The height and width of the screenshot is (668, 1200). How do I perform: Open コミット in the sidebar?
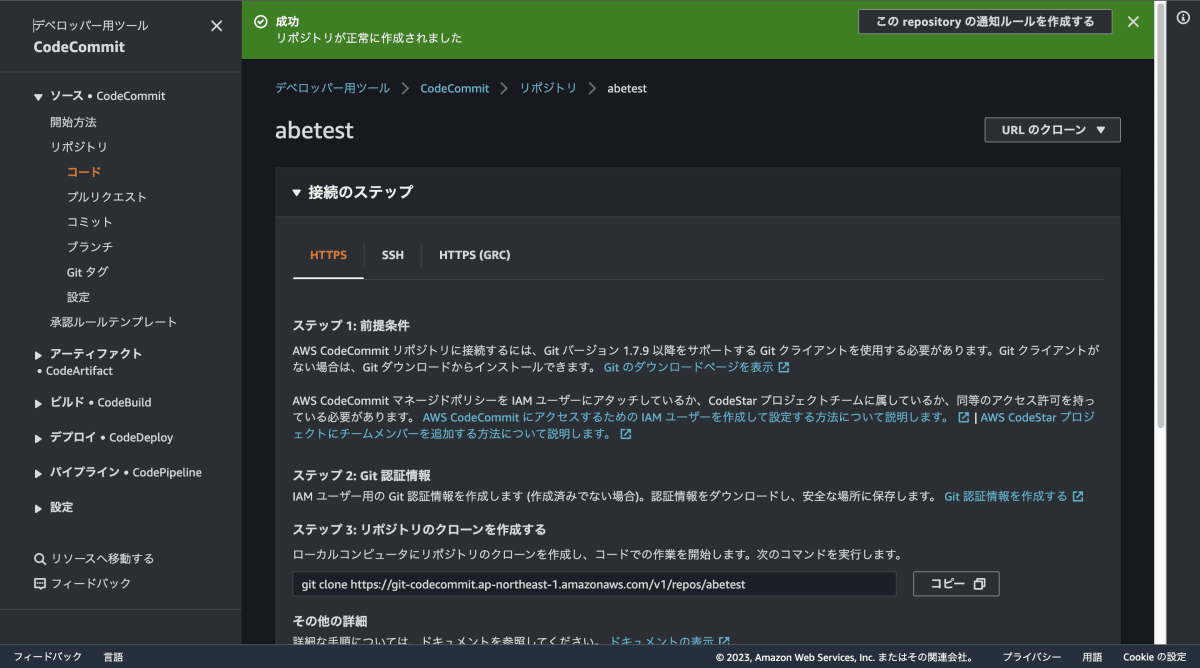[90, 222]
